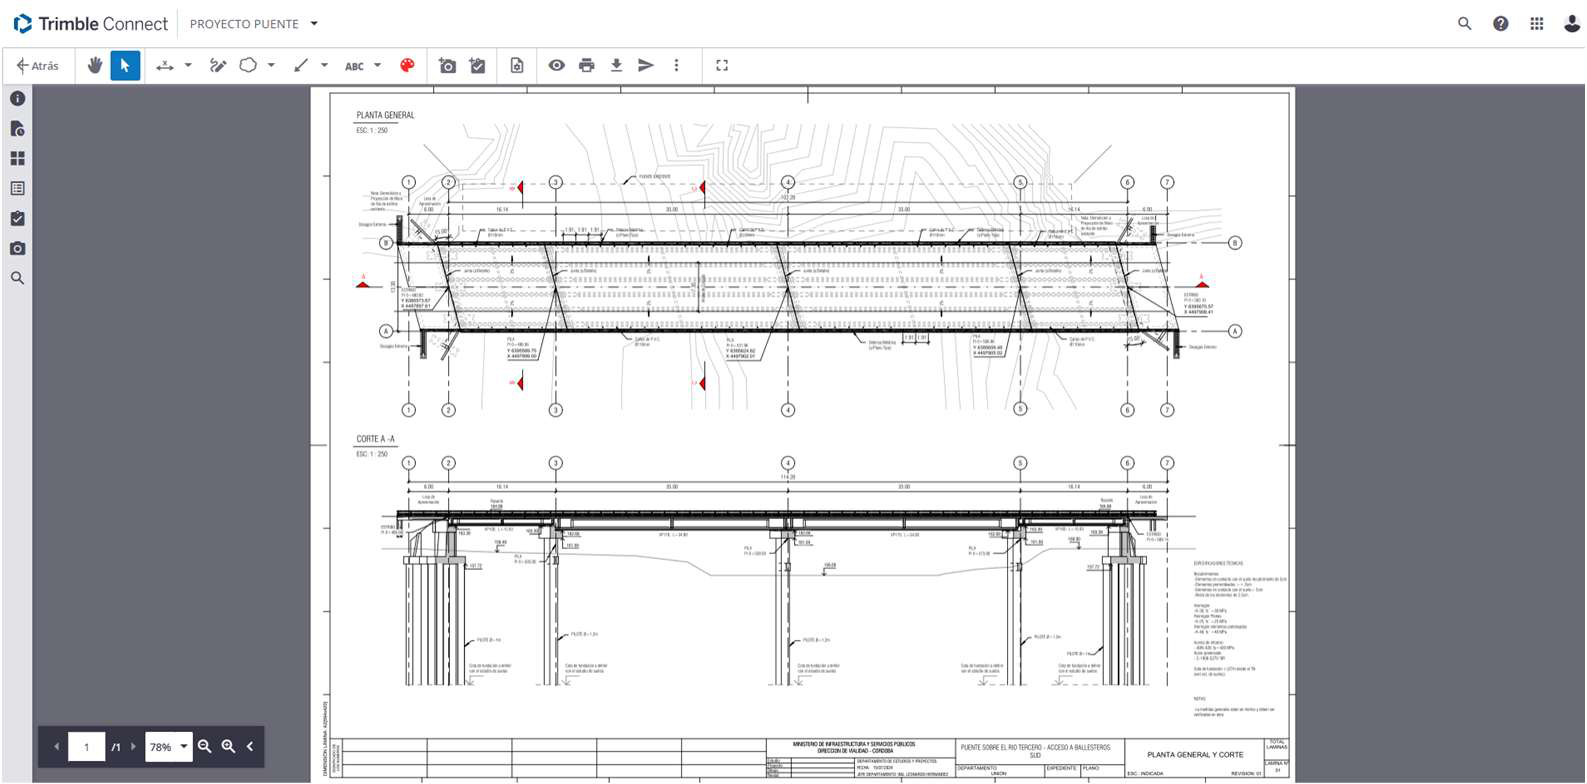
Task: Open the PROYECTO PUENTE project dropdown
Action: point(254,24)
